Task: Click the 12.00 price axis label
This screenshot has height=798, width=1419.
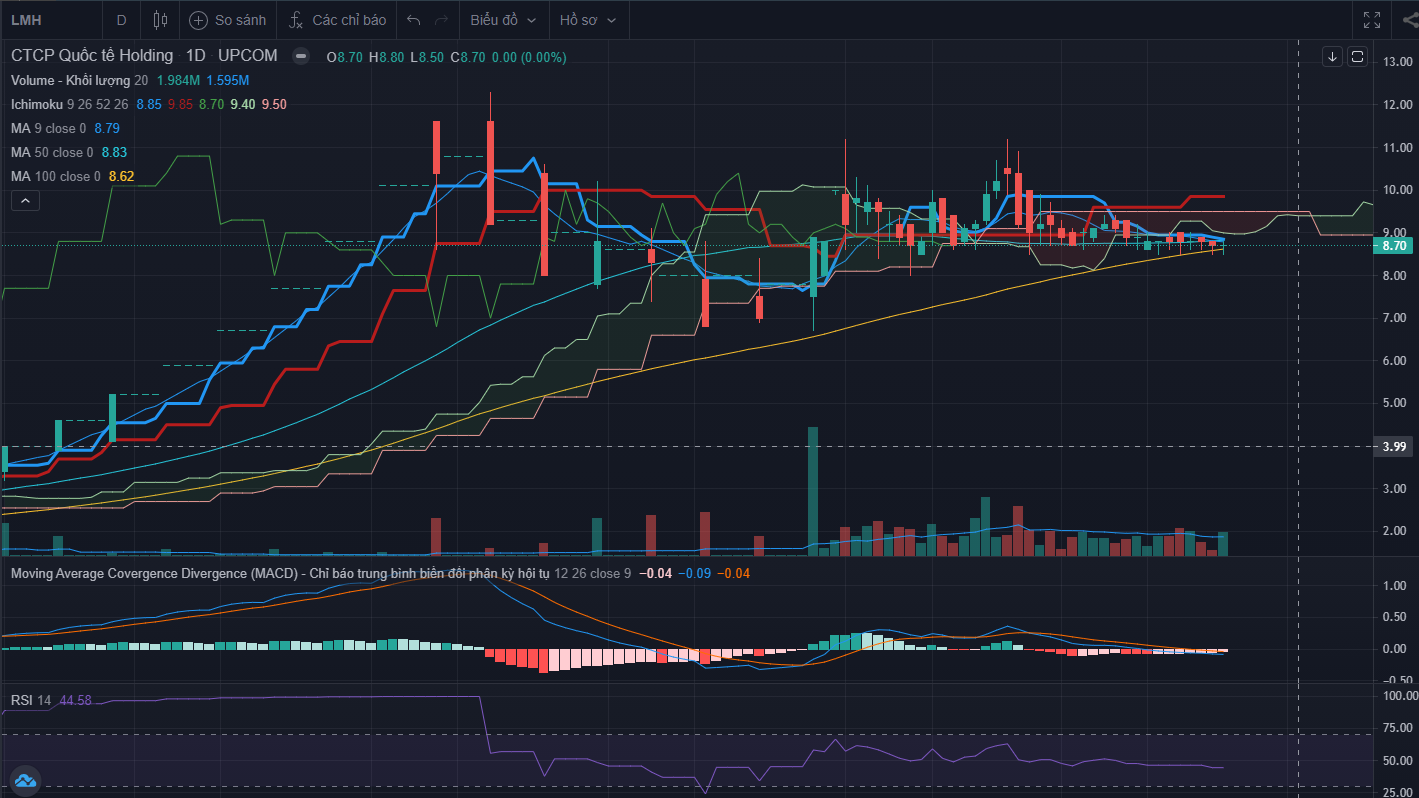Action: click(1396, 105)
